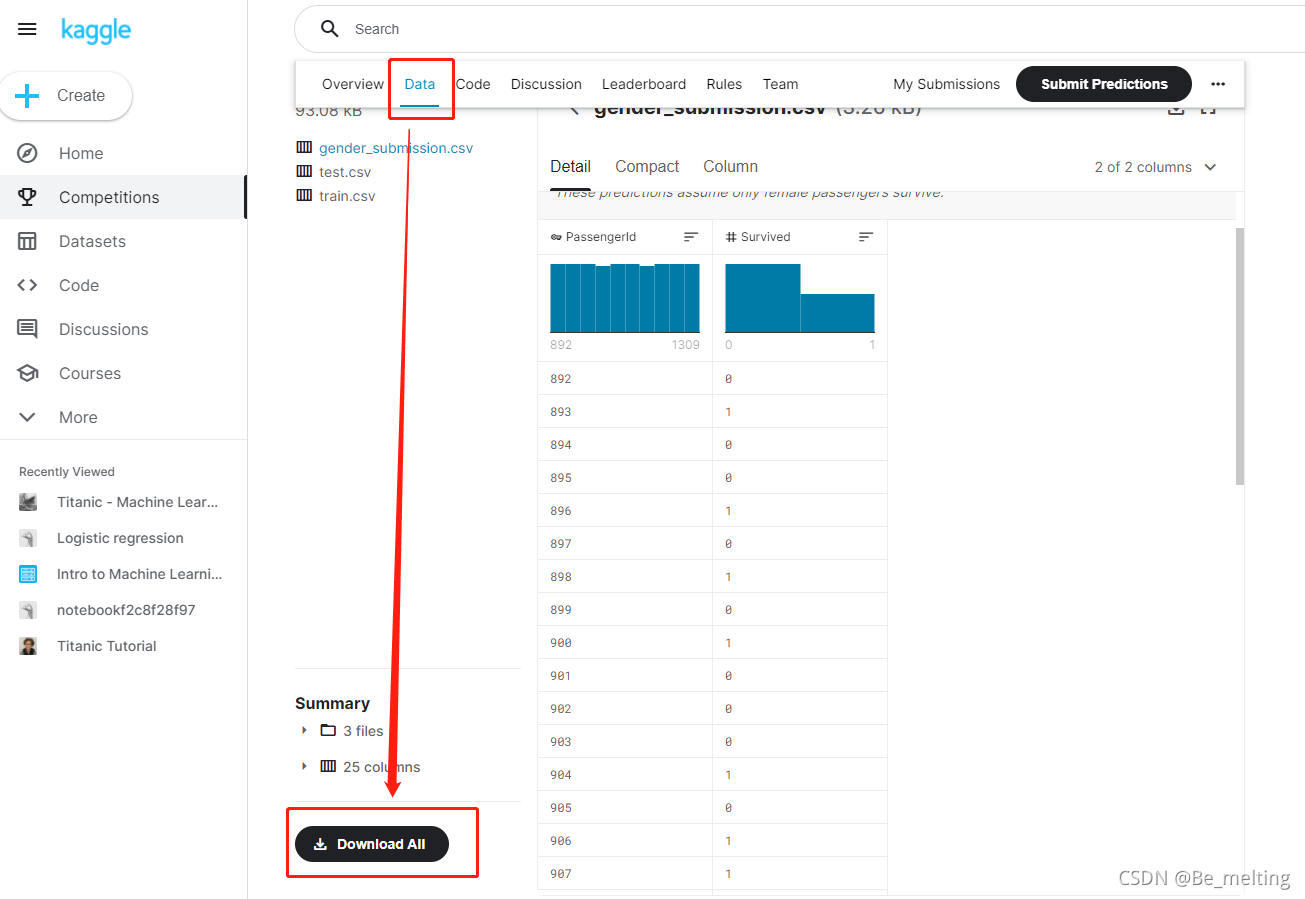This screenshot has width=1305, height=899.
Task: Click the Competitions trophy icon
Action: point(27,197)
